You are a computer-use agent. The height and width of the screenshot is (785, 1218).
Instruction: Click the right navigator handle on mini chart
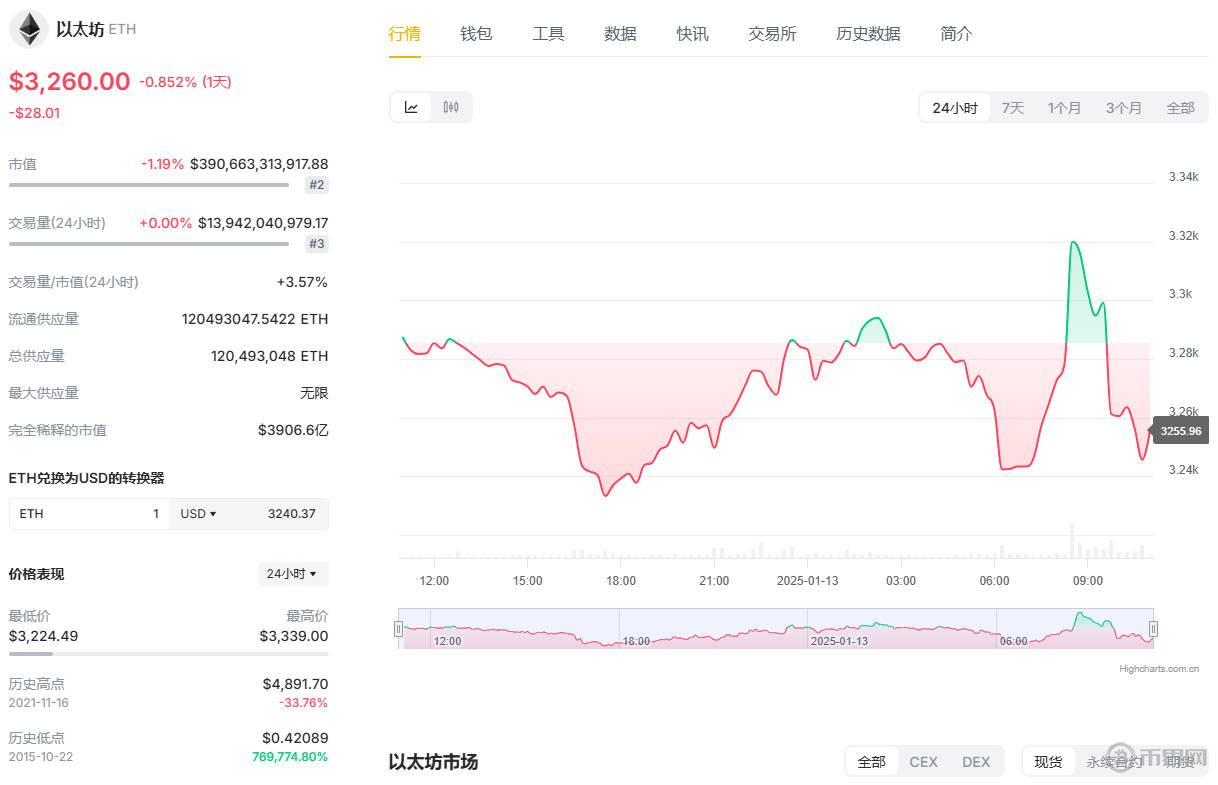pyautogui.click(x=1154, y=628)
